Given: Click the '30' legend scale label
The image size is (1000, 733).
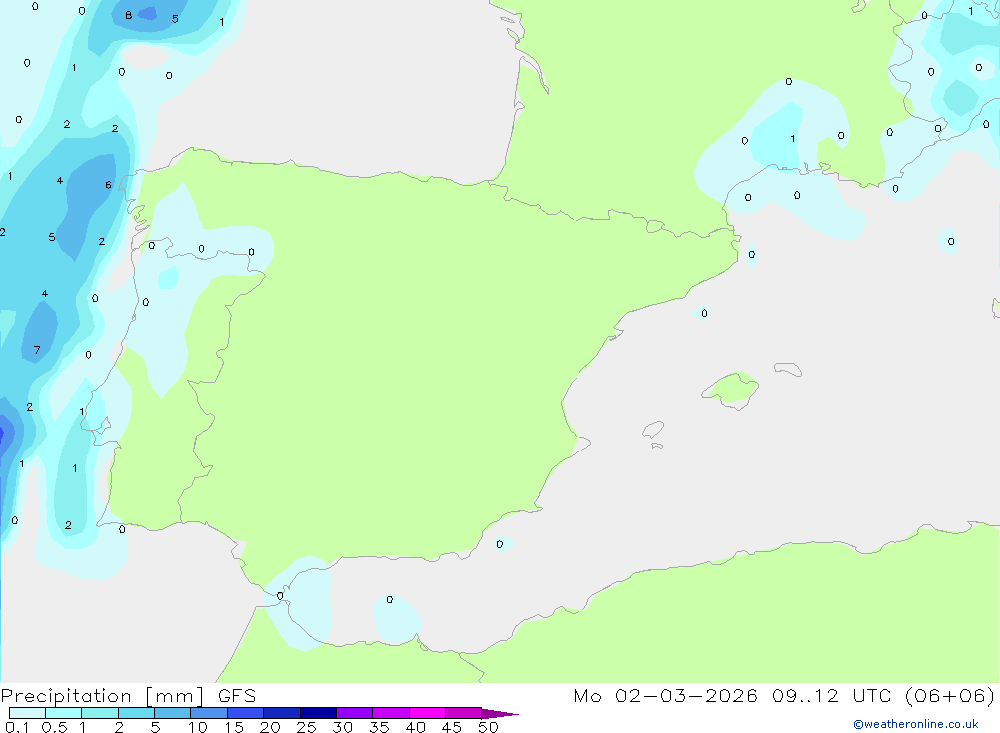Looking at the screenshot, I should pyautogui.click(x=343, y=727).
